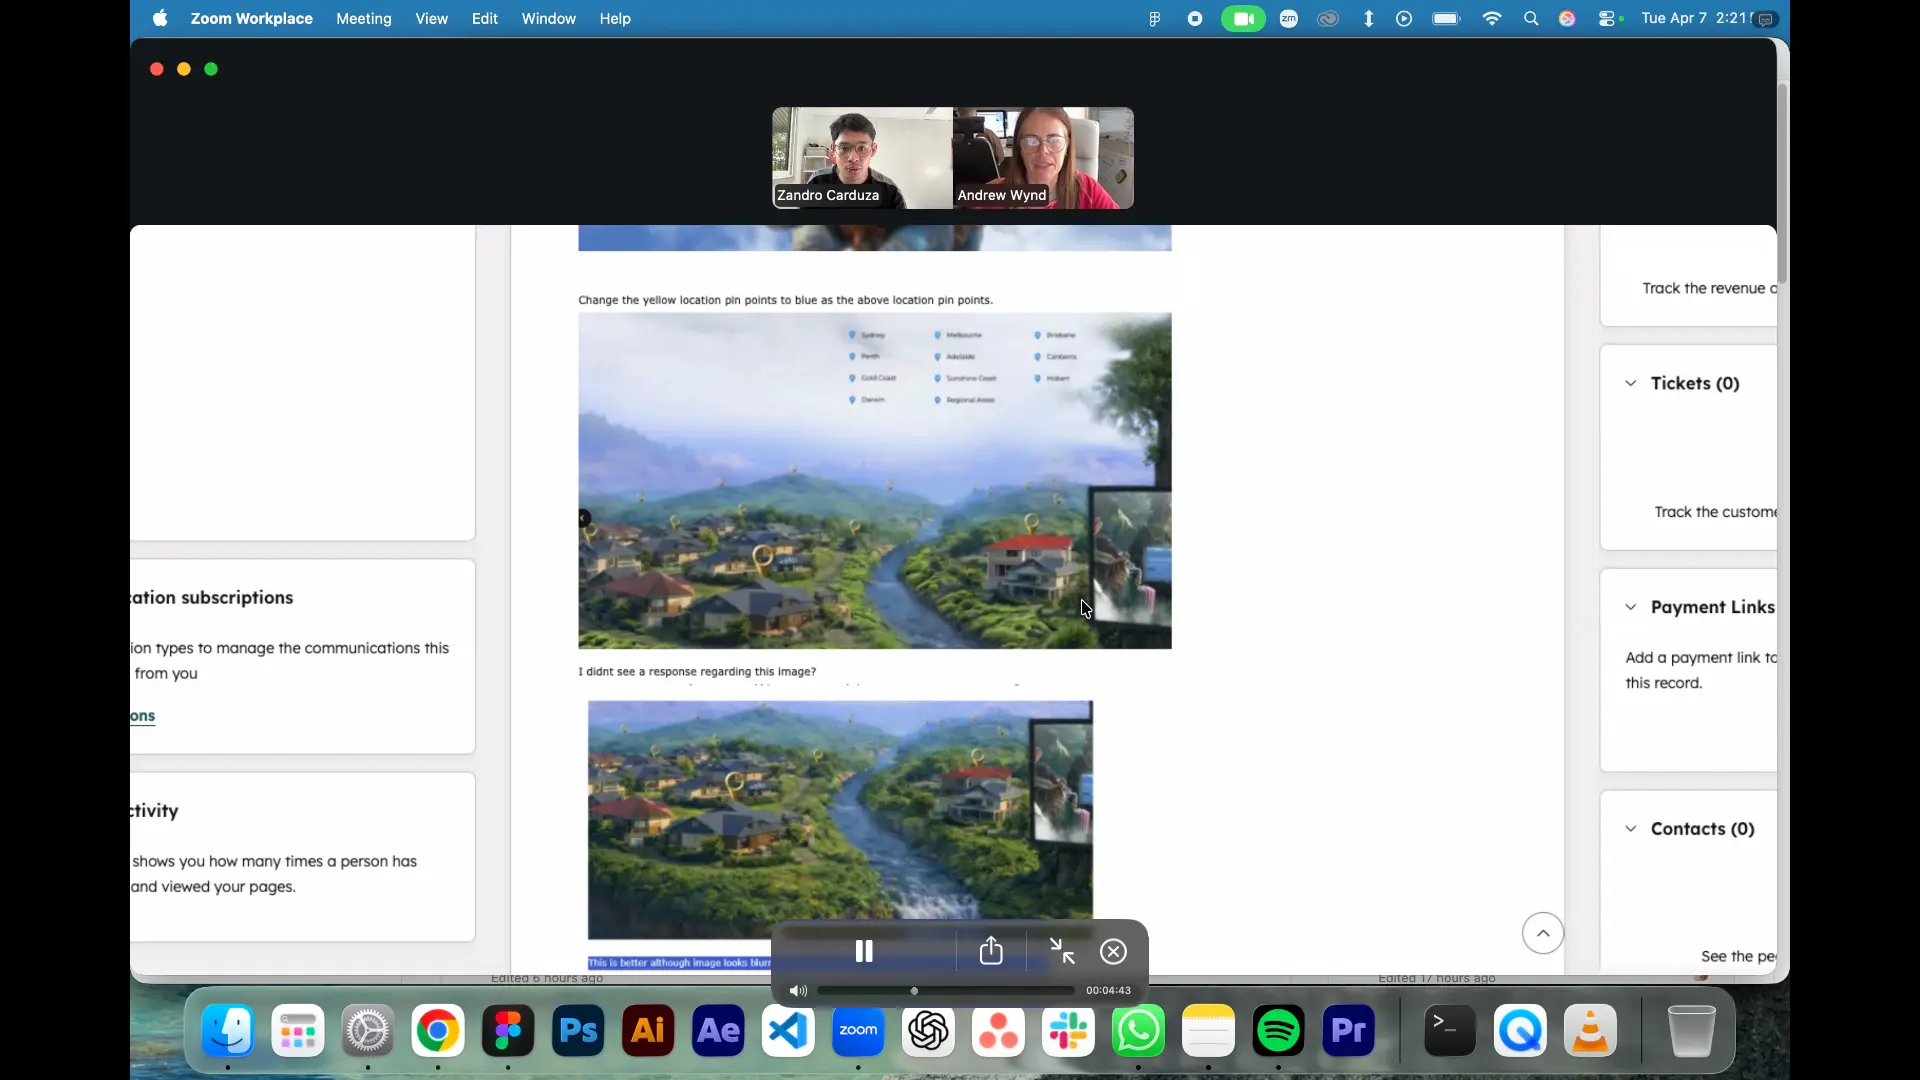Exit full screen using the inward arrows icon
This screenshot has width=1920, height=1080.
[x=1062, y=951]
